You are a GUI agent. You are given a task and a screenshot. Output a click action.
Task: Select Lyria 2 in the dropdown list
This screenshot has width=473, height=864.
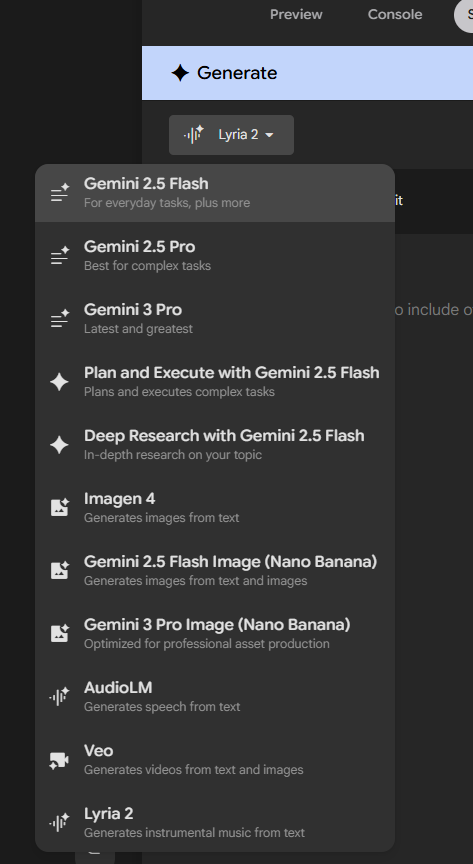pos(215,822)
